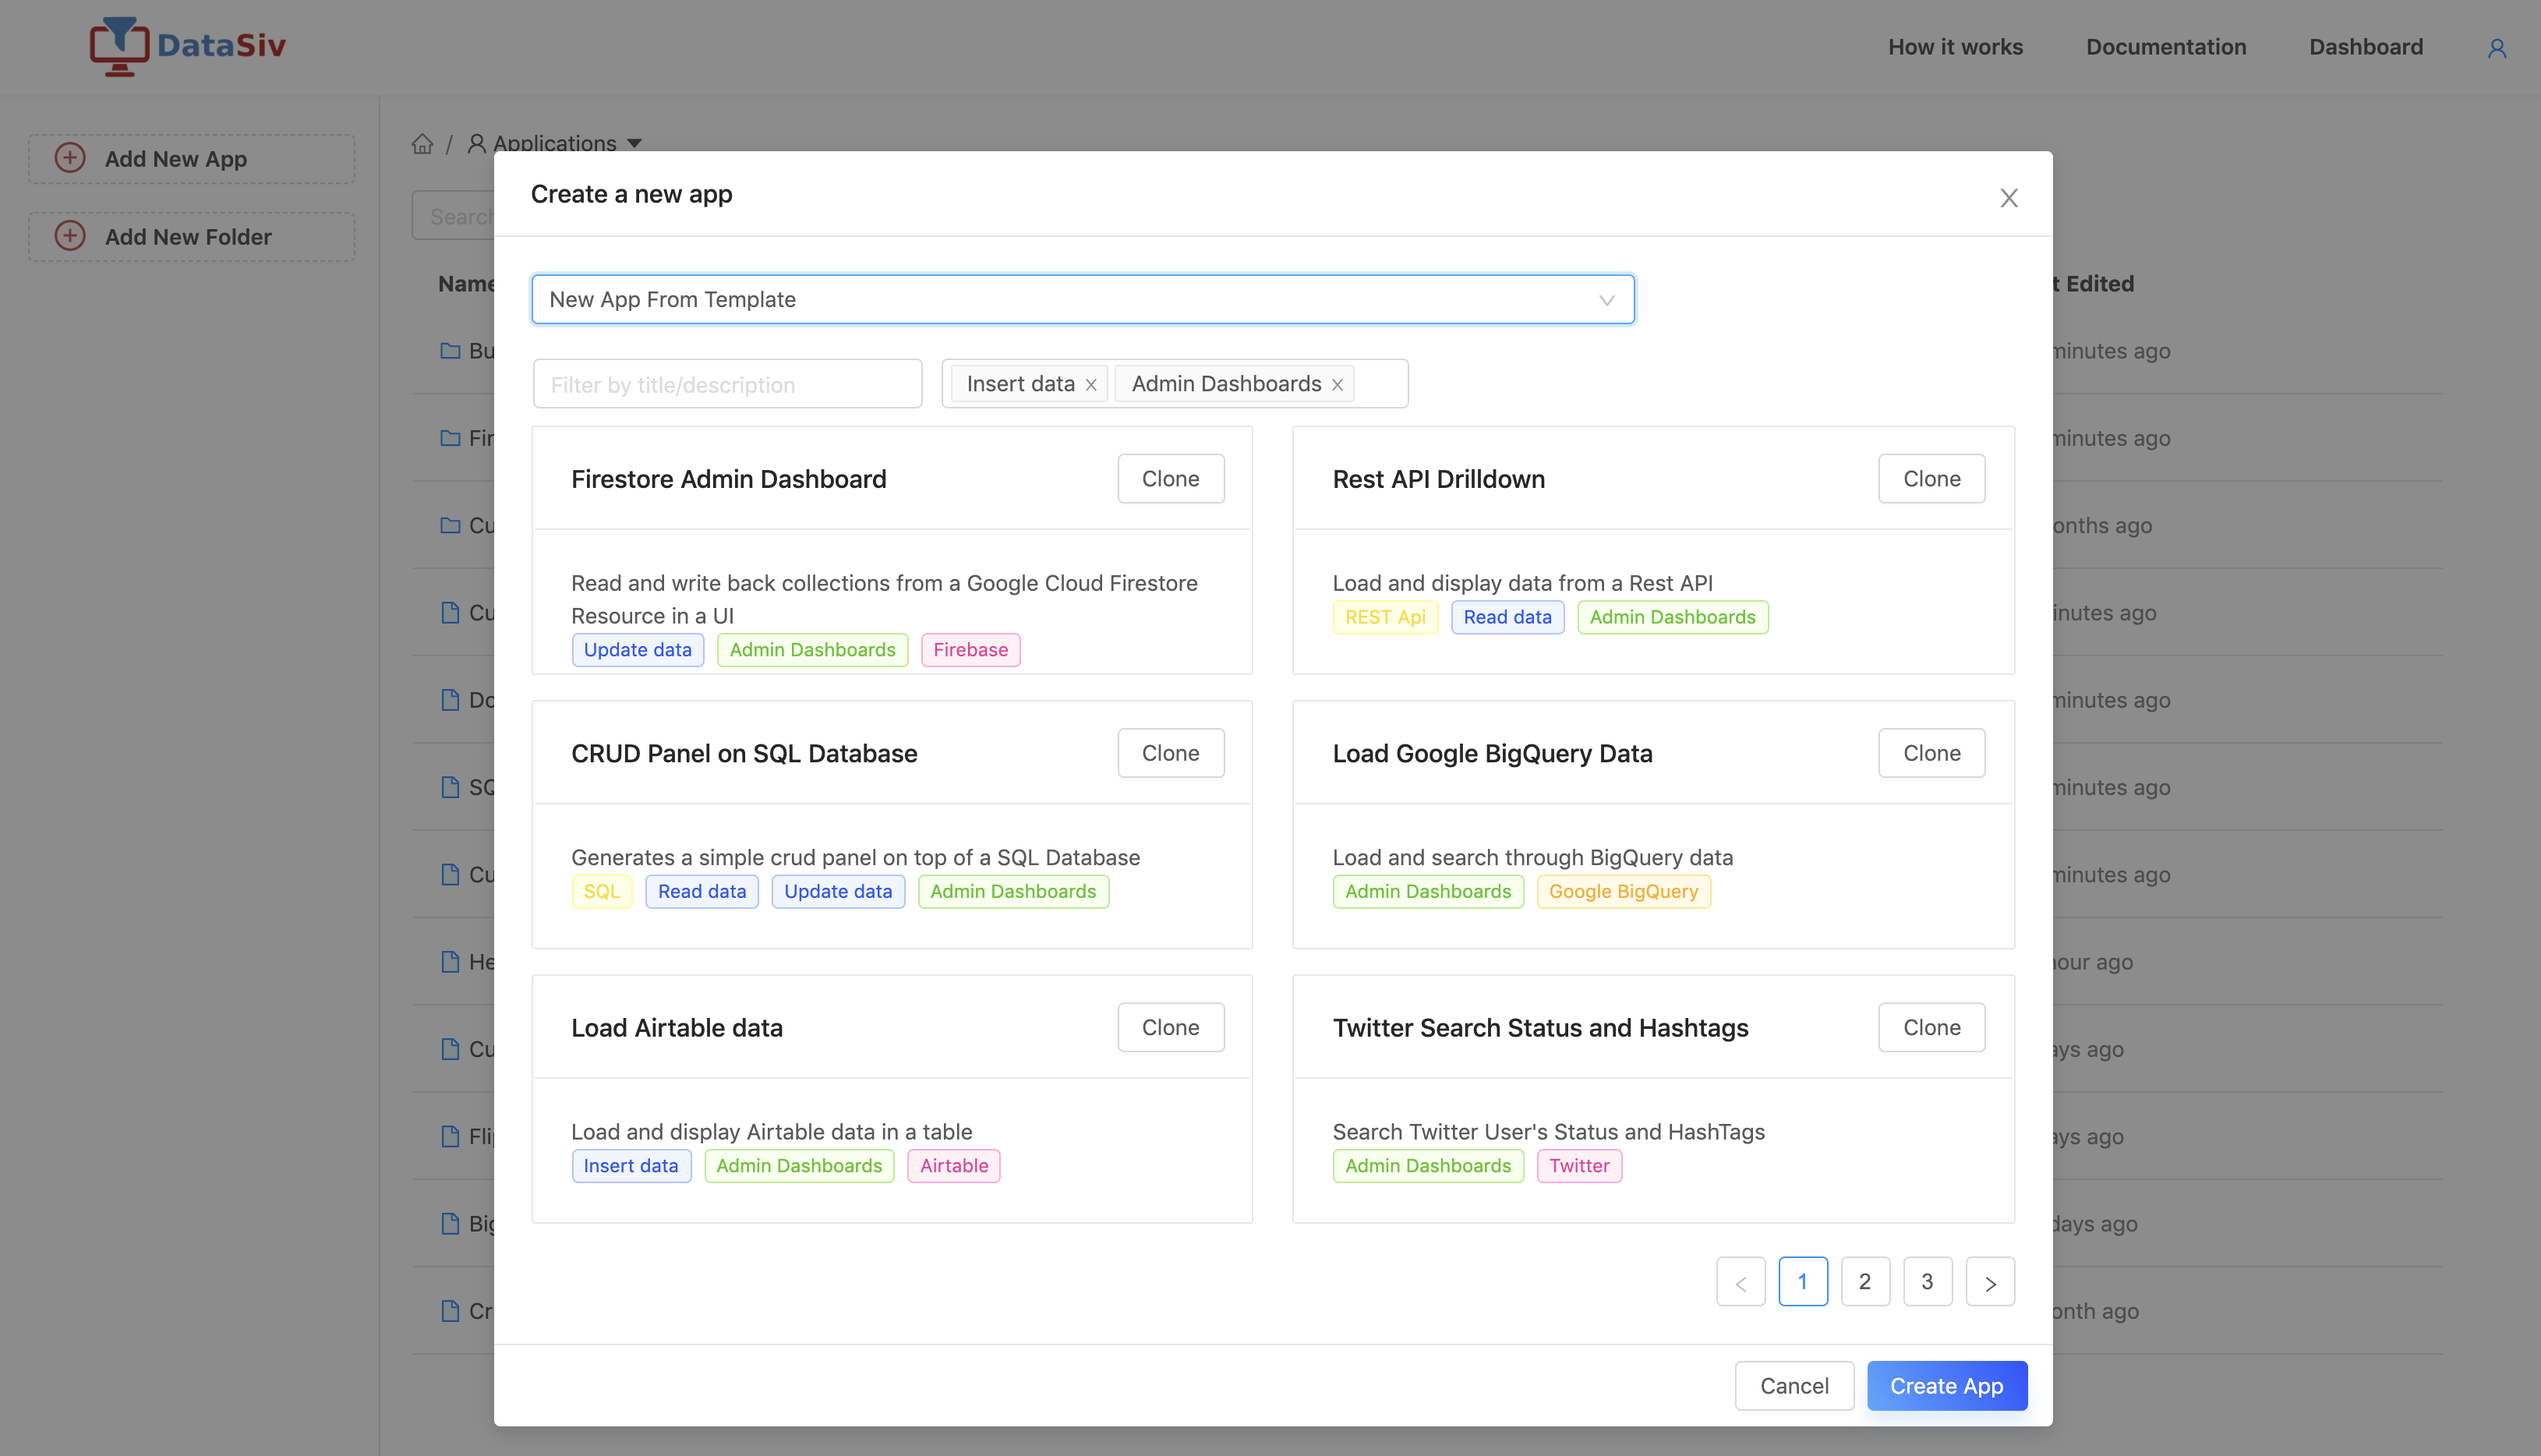Clone the CRUD Panel on SQL Database template
2541x1456 pixels.
[1170, 753]
